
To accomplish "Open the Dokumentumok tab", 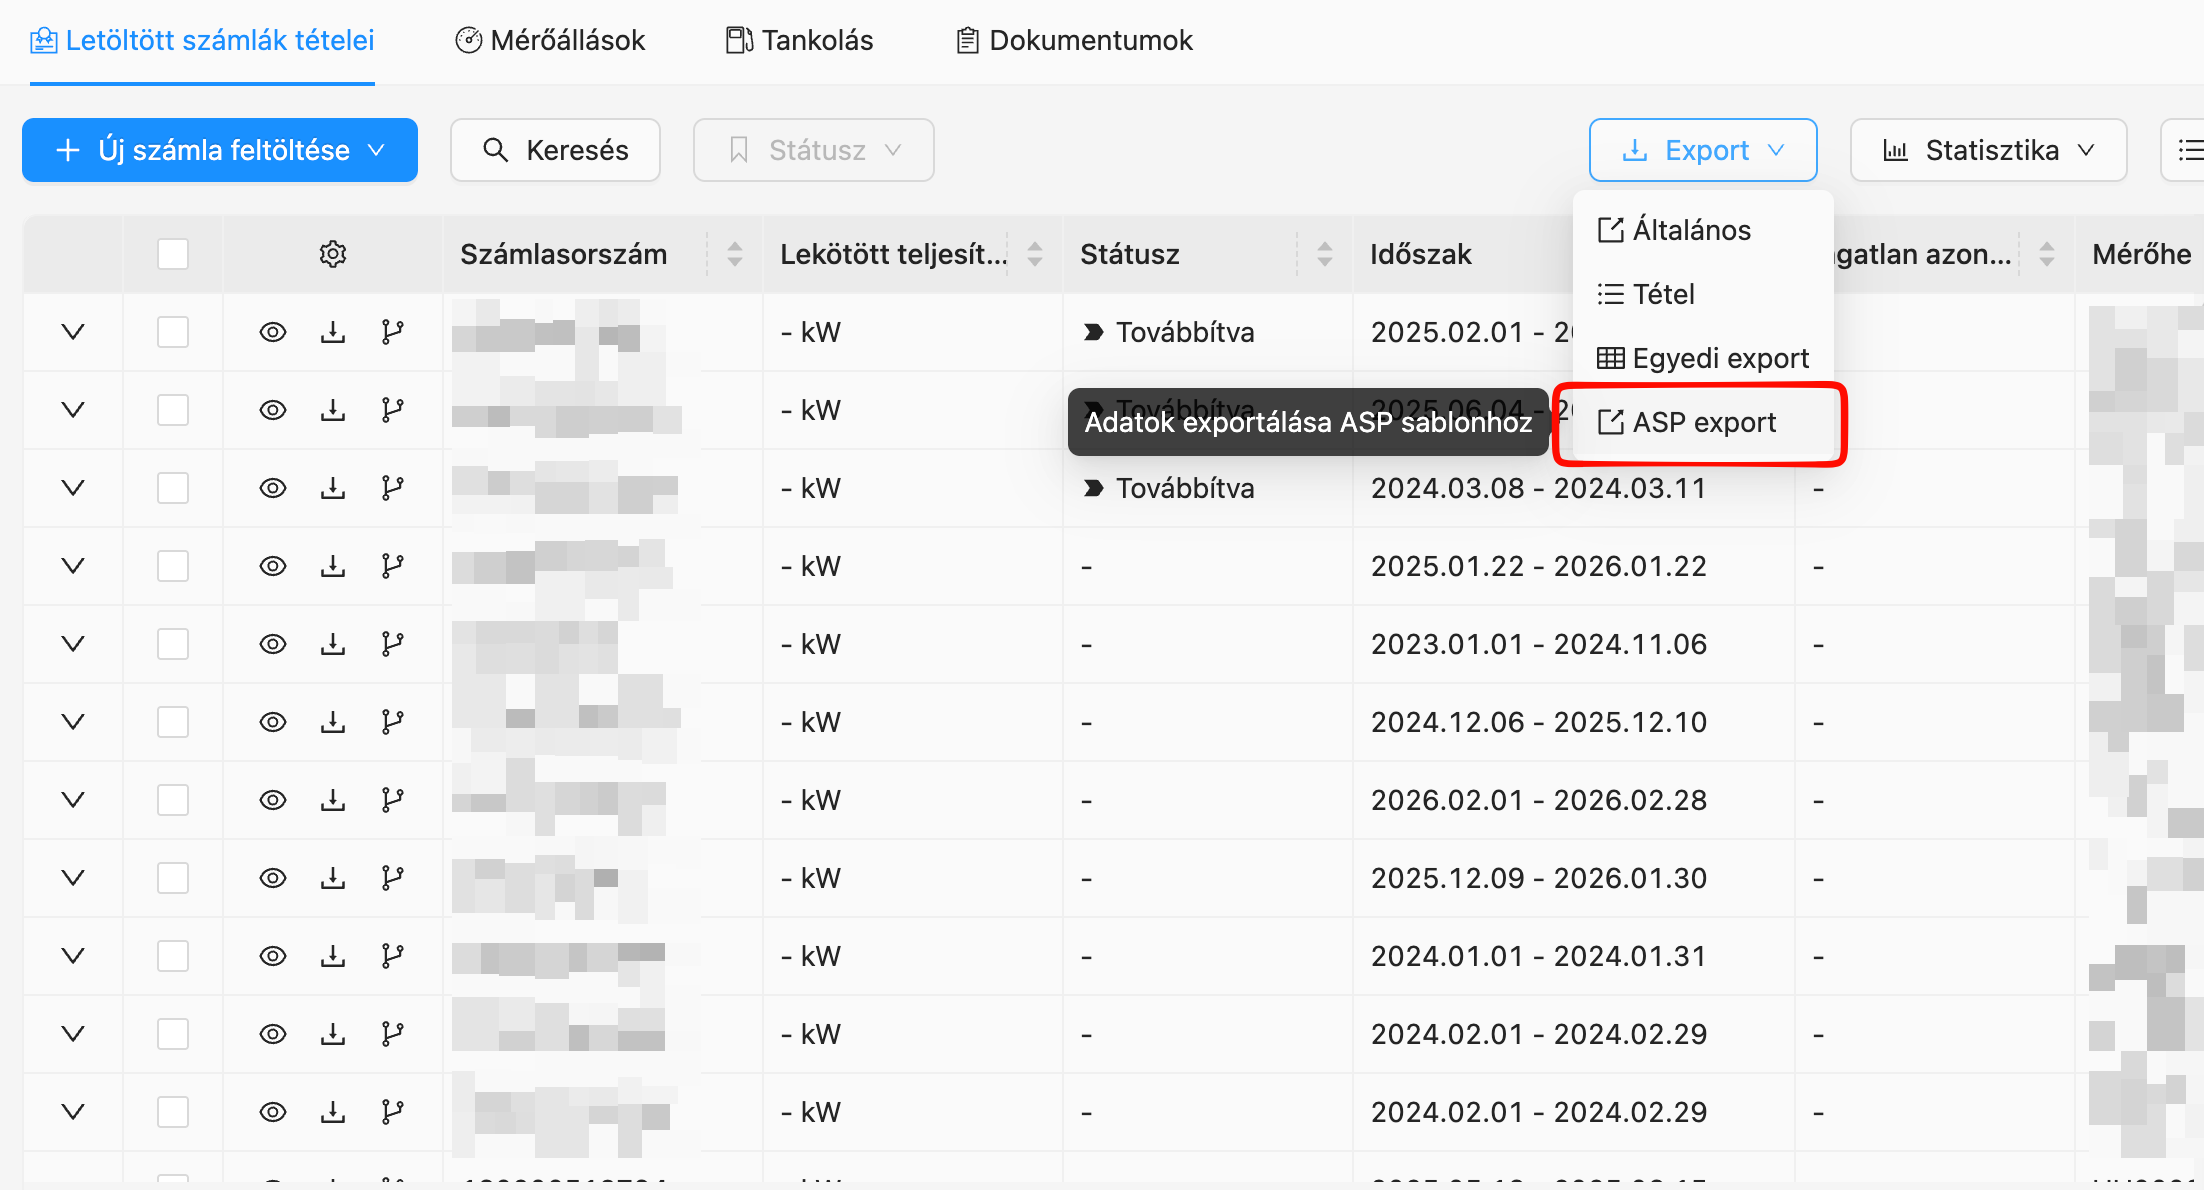I will click(1075, 40).
